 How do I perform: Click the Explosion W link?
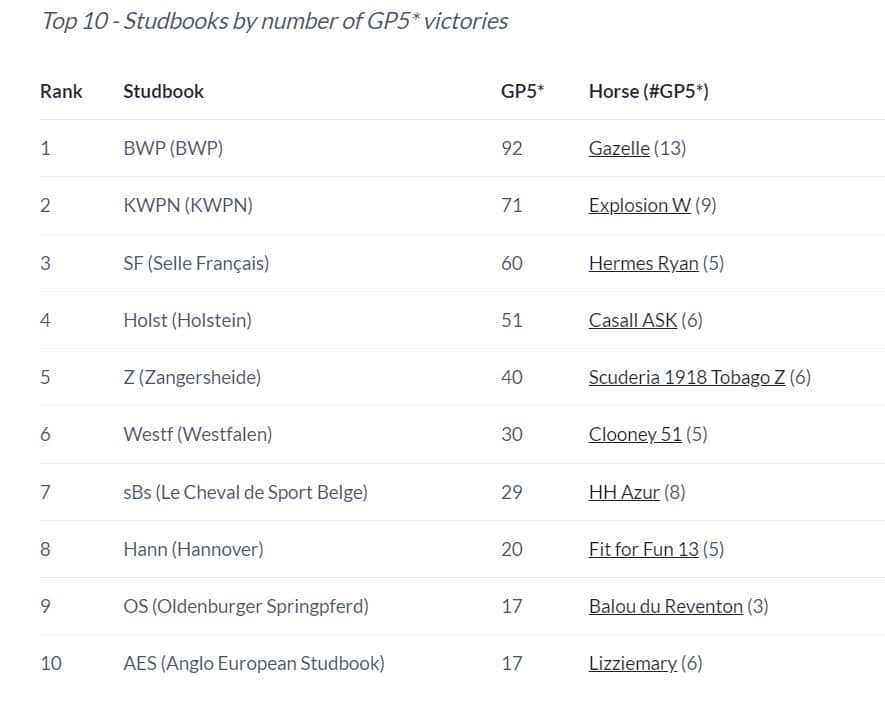tap(640, 205)
